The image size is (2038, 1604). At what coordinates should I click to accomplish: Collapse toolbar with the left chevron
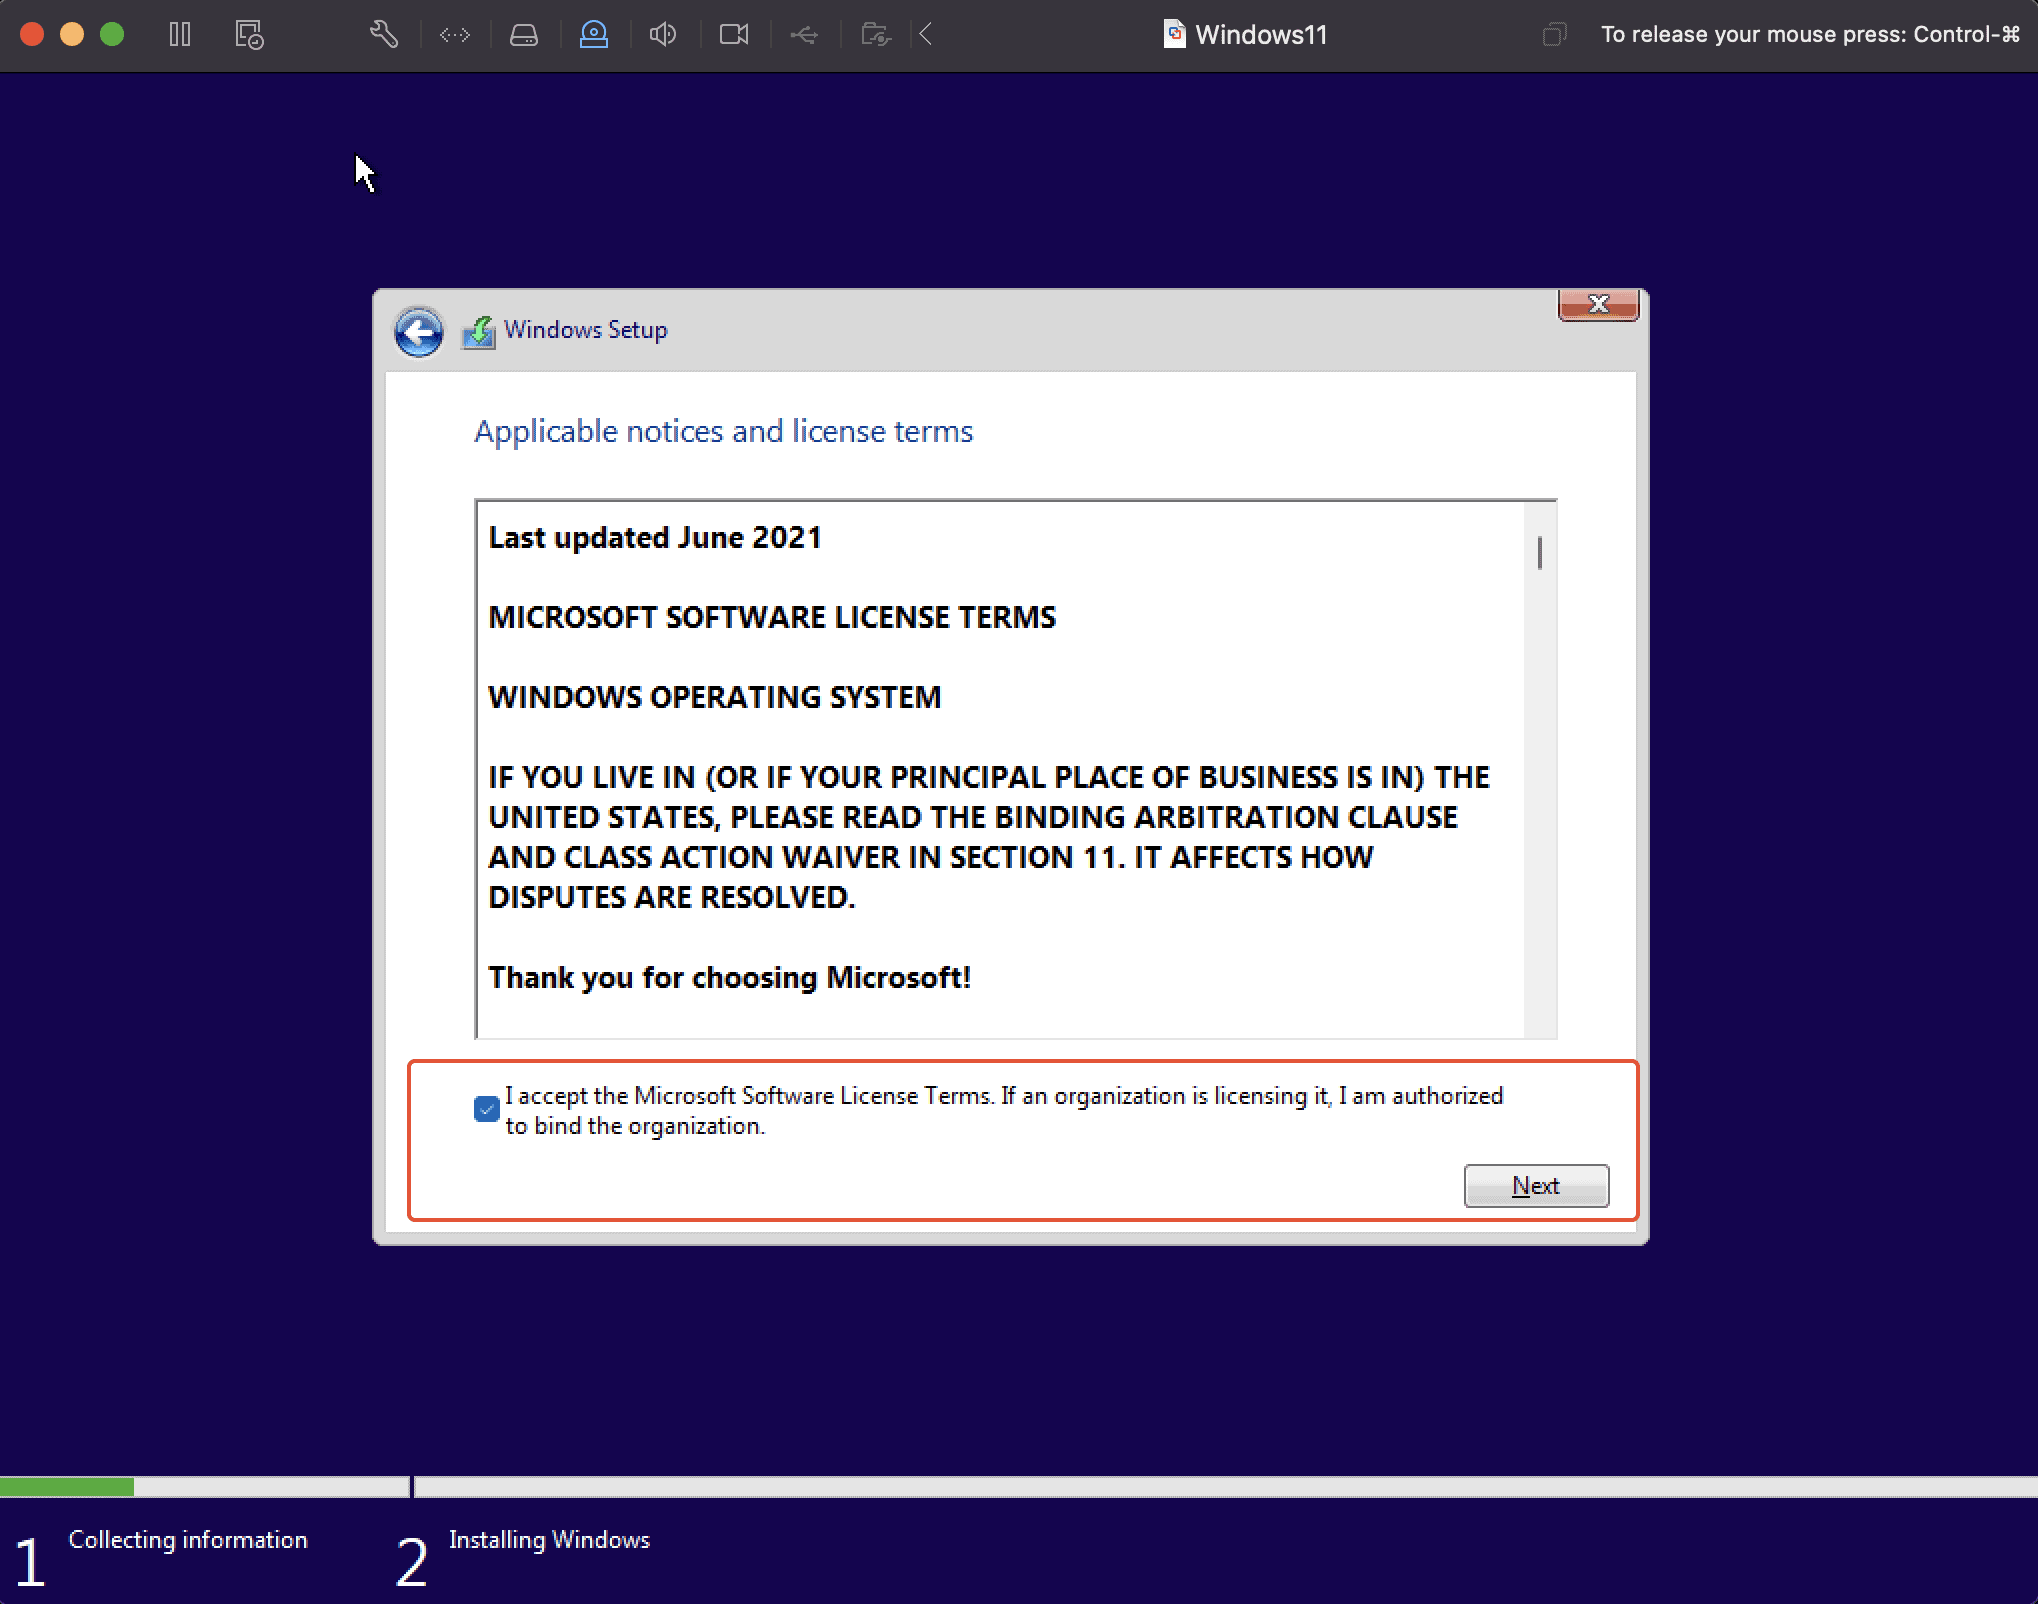pyautogui.click(x=926, y=35)
